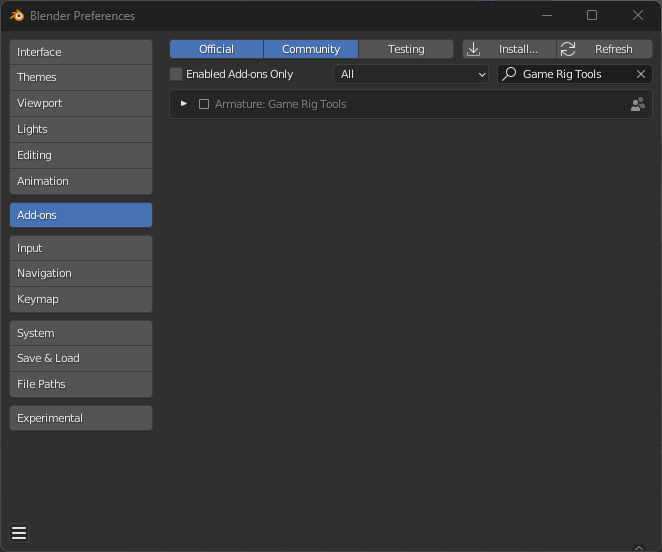Open the Interface preferences section
Screen dimensions: 662x552
click(x=81, y=52)
